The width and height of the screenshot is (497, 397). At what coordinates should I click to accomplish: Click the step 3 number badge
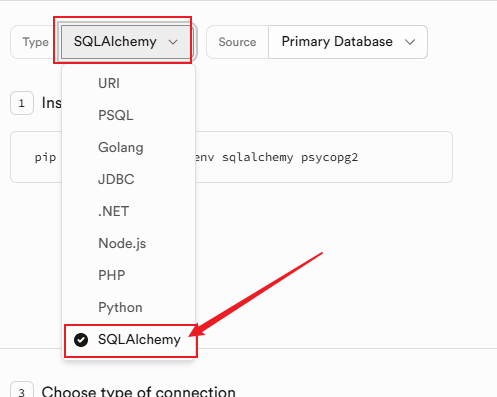click(x=22, y=389)
